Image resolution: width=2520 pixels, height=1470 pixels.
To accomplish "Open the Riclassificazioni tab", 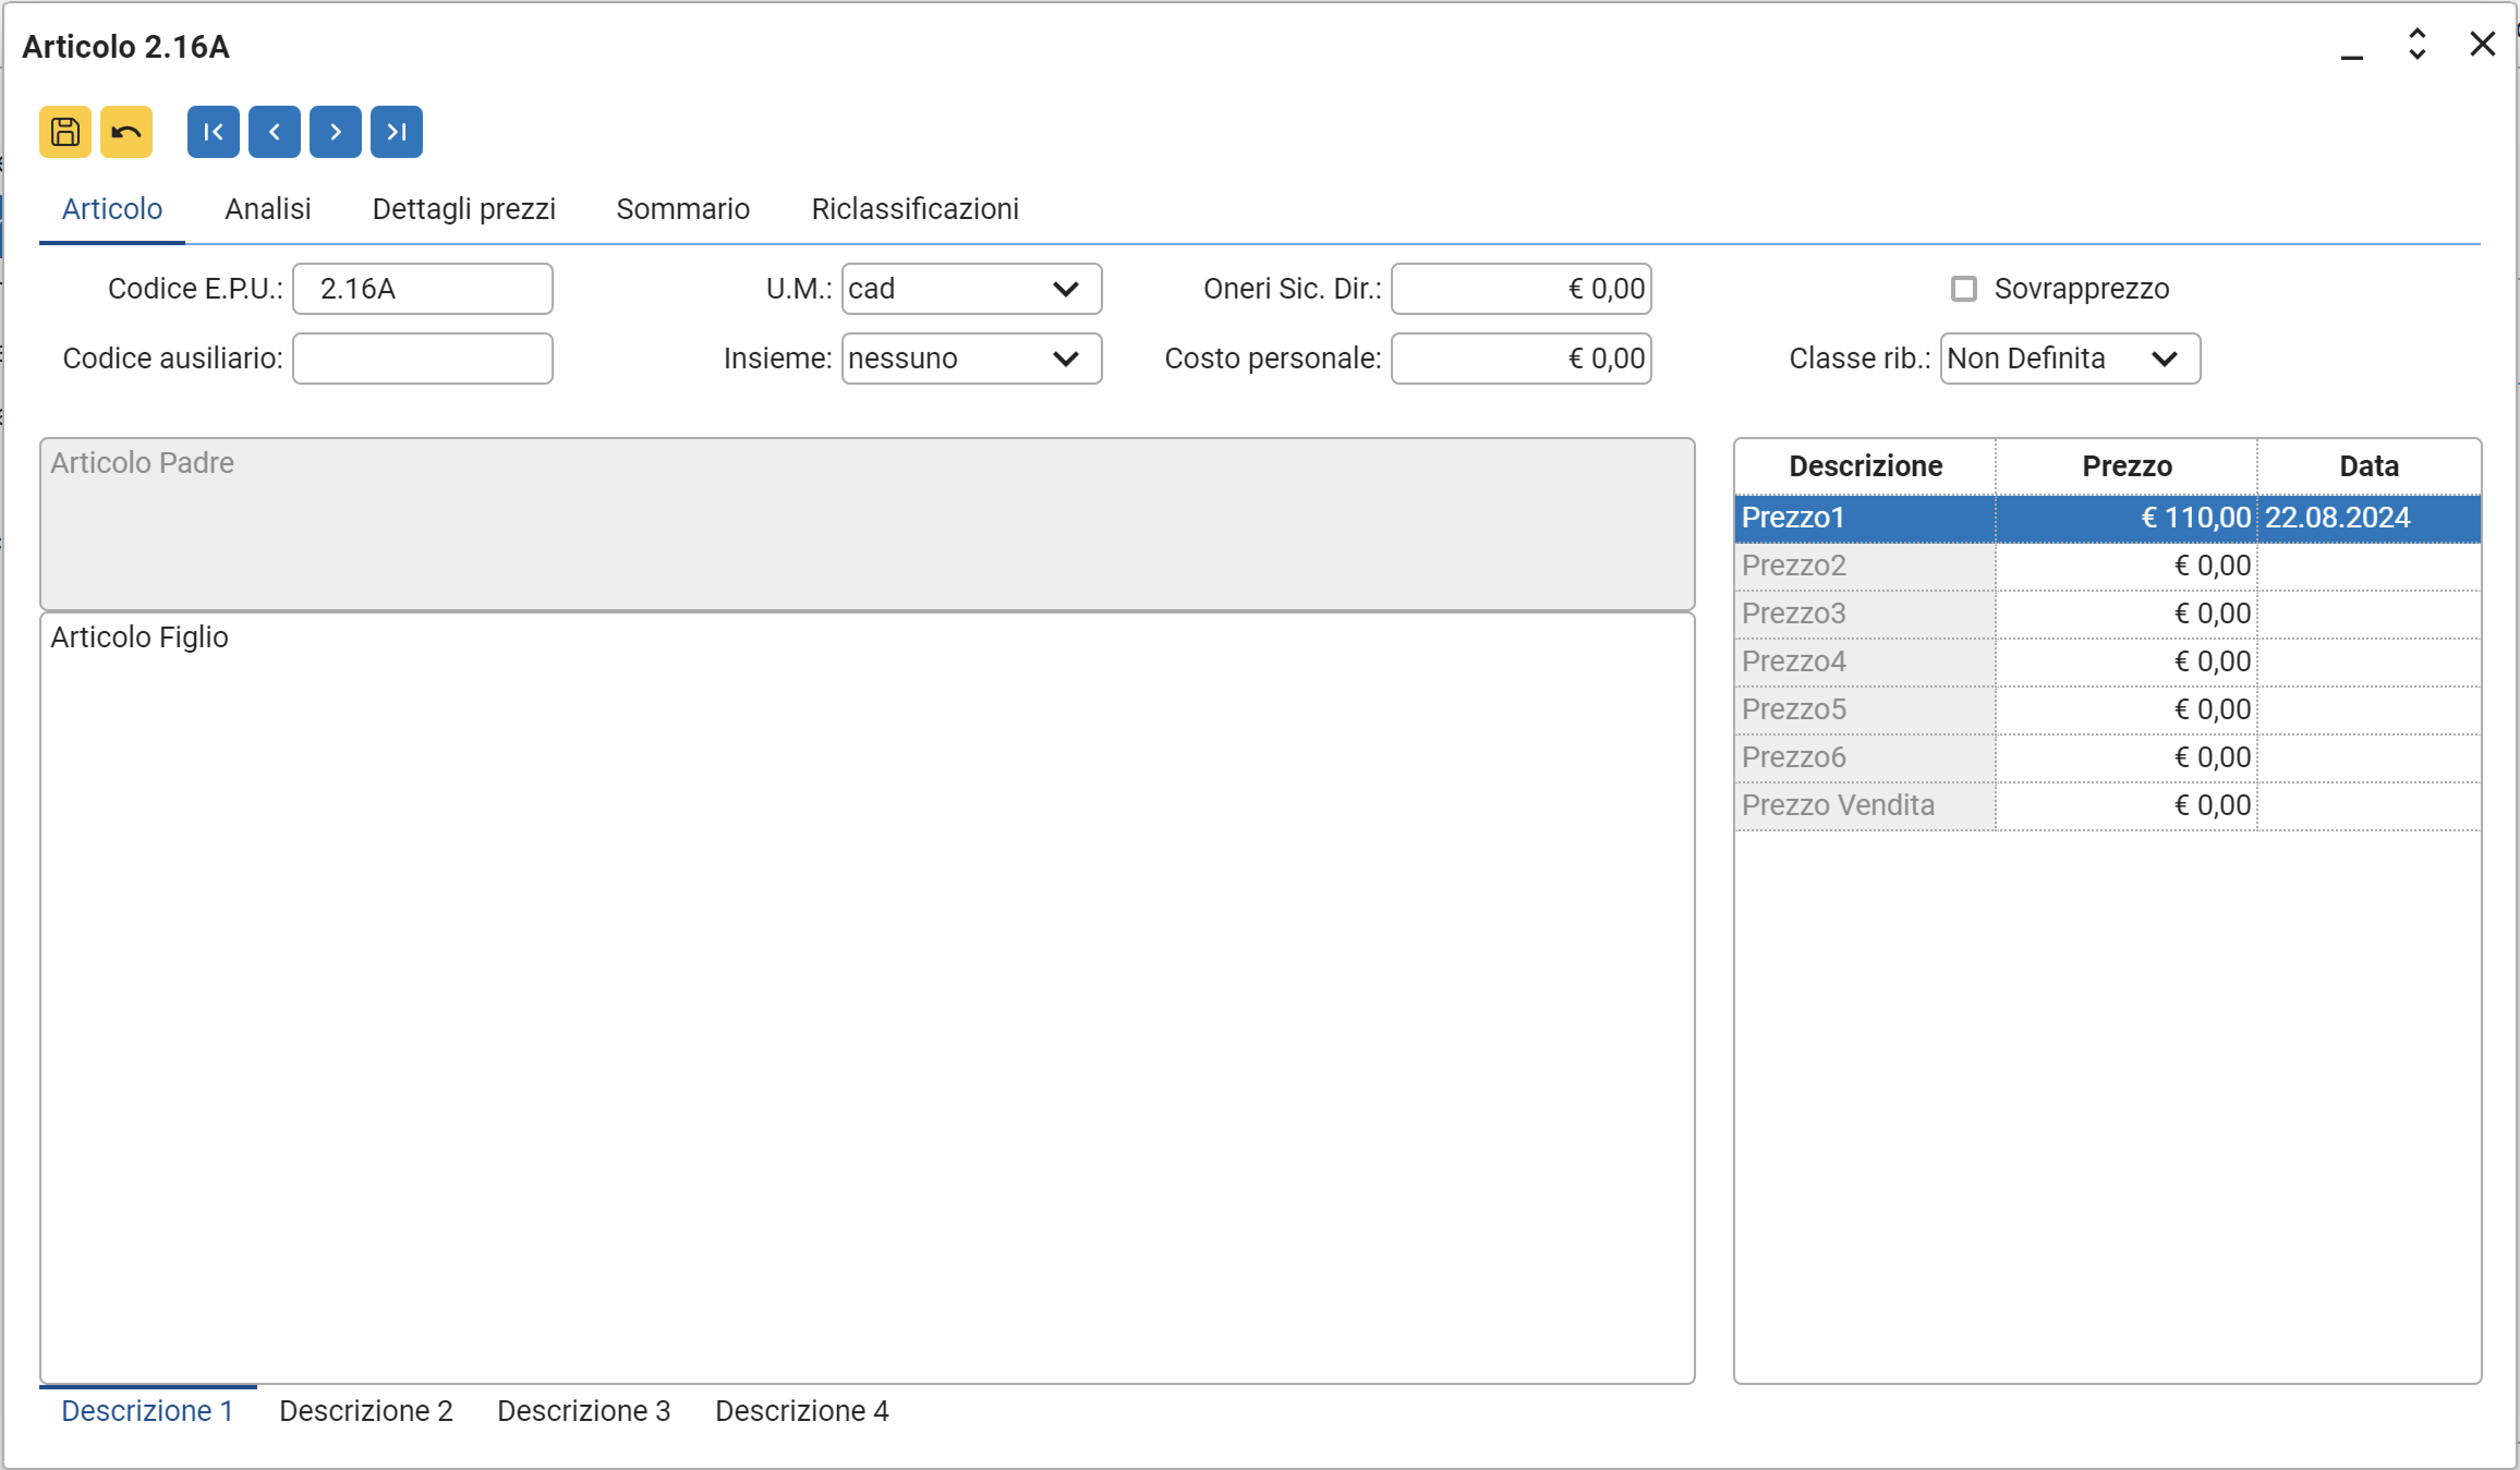I will coord(914,209).
